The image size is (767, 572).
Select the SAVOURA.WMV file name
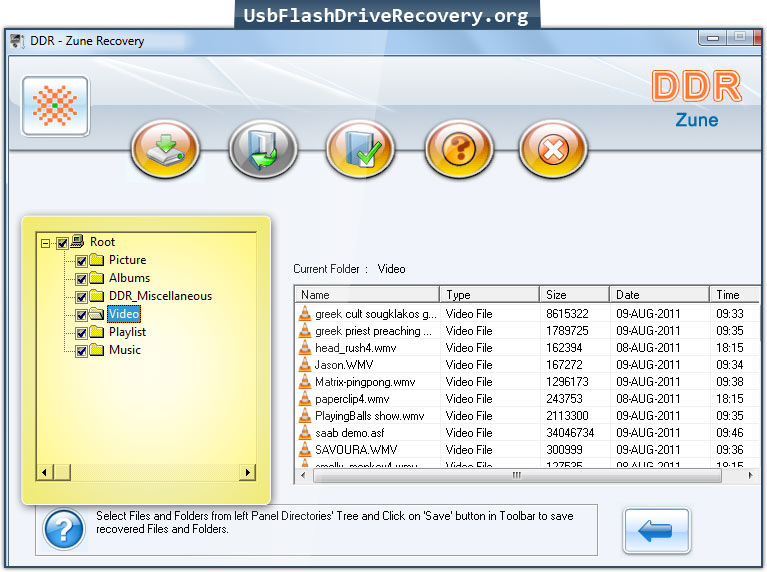pos(356,450)
